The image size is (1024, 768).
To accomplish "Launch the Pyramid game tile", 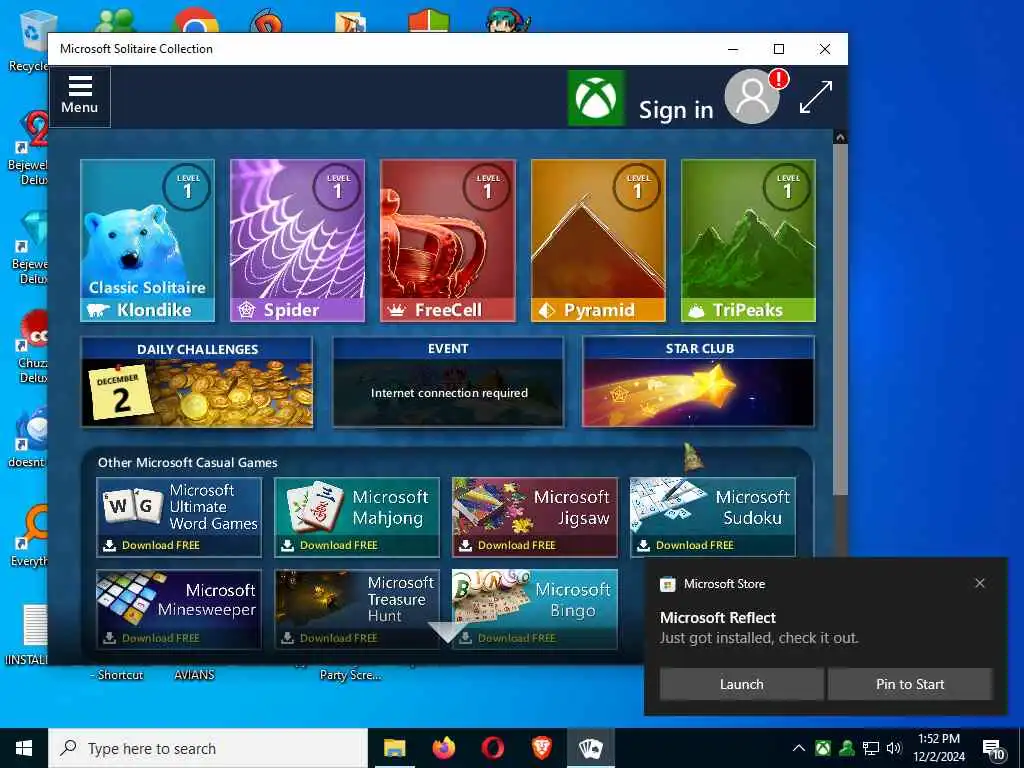I will (x=598, y=240).
